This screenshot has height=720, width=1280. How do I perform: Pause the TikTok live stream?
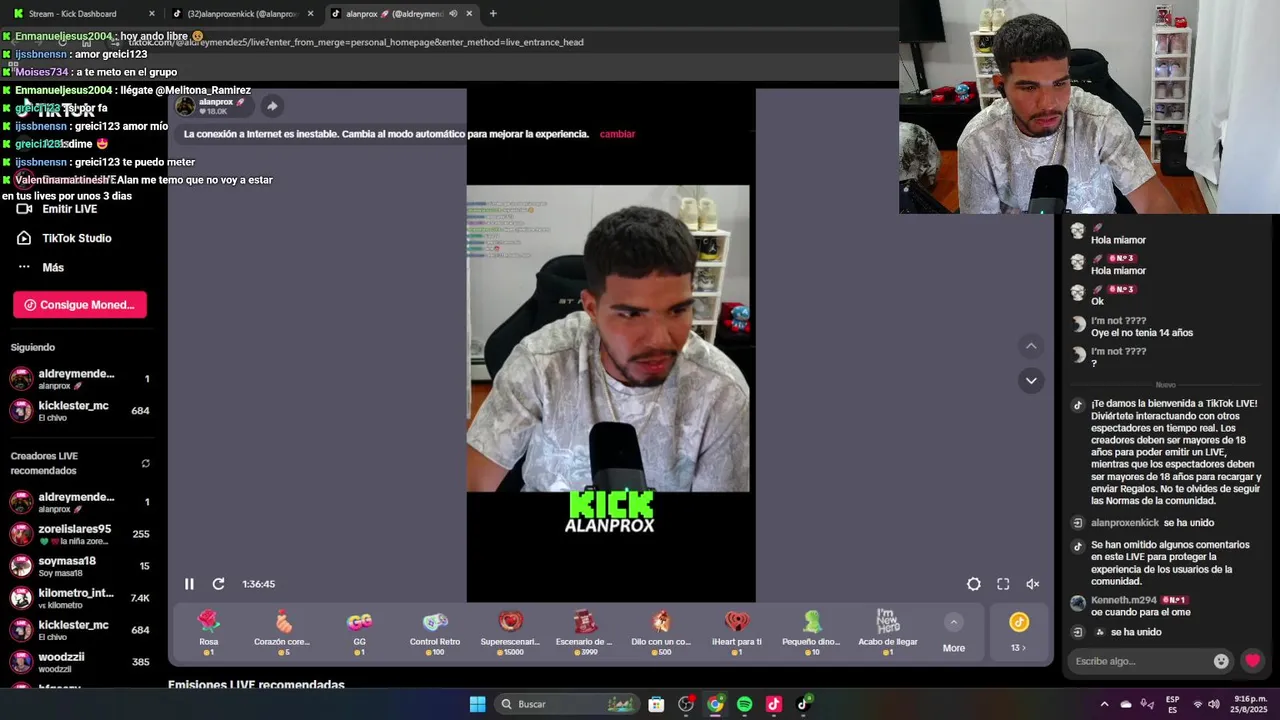tap(189, 584)
